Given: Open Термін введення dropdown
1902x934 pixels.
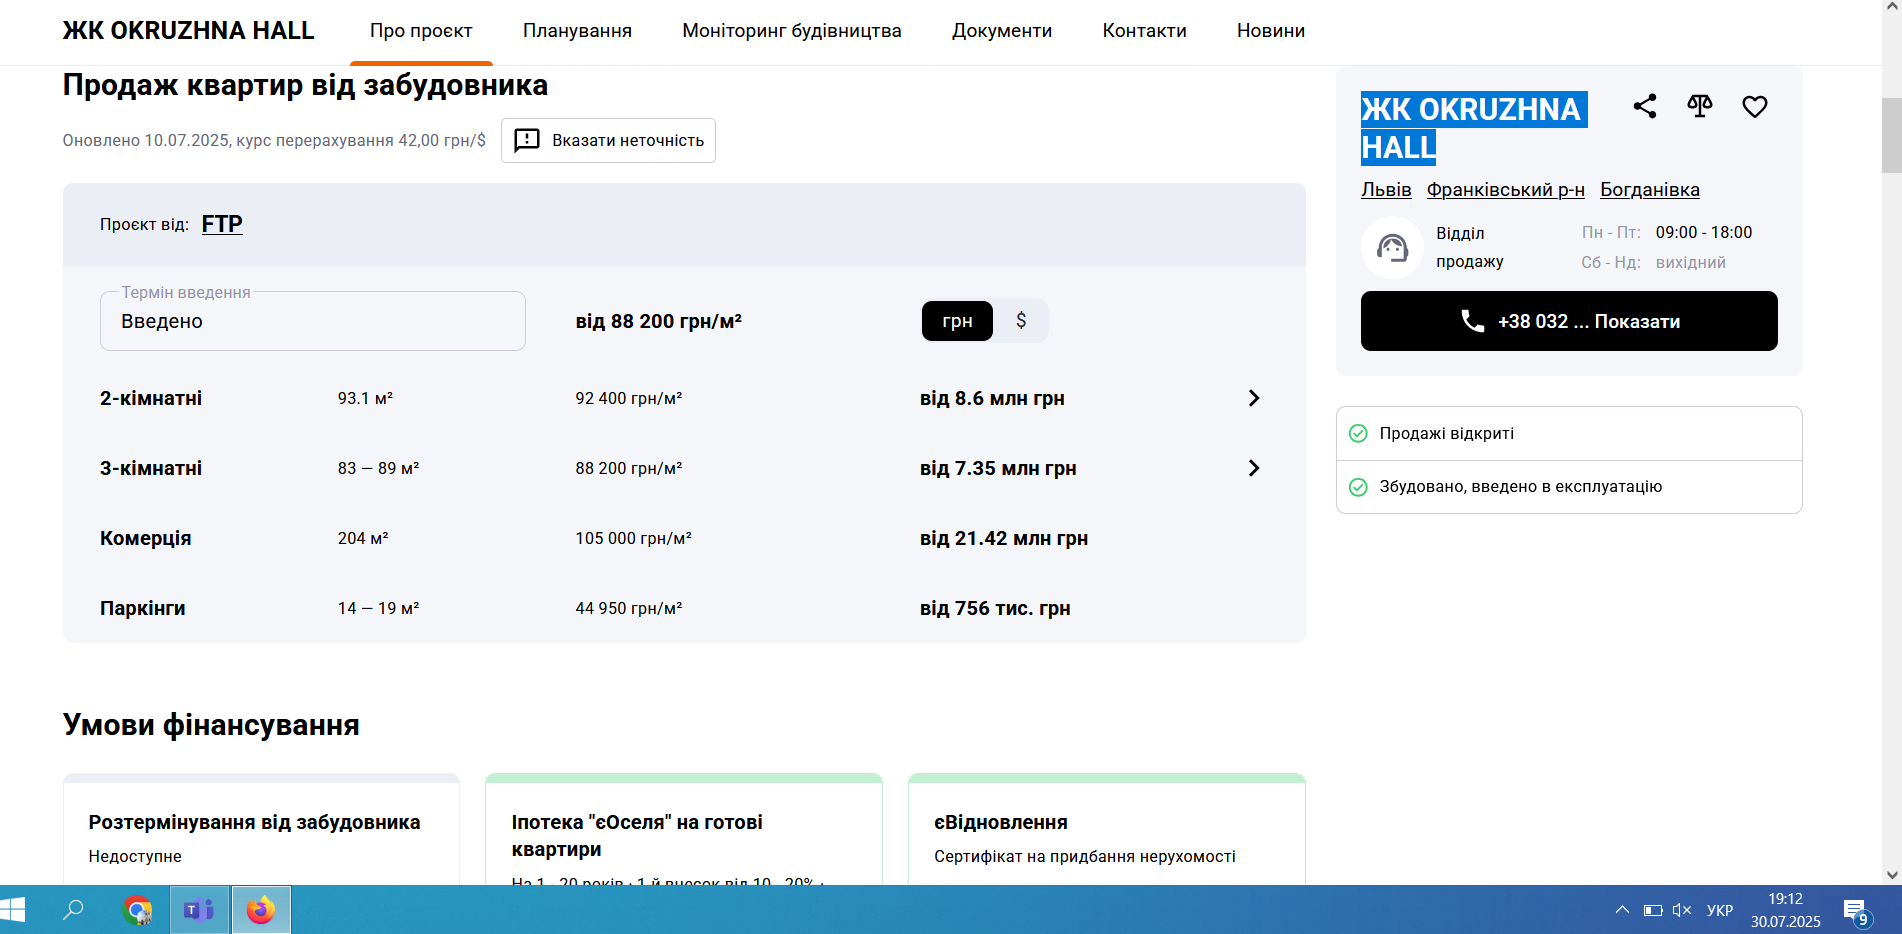Looking at the screenshot, I should [312, 321].
